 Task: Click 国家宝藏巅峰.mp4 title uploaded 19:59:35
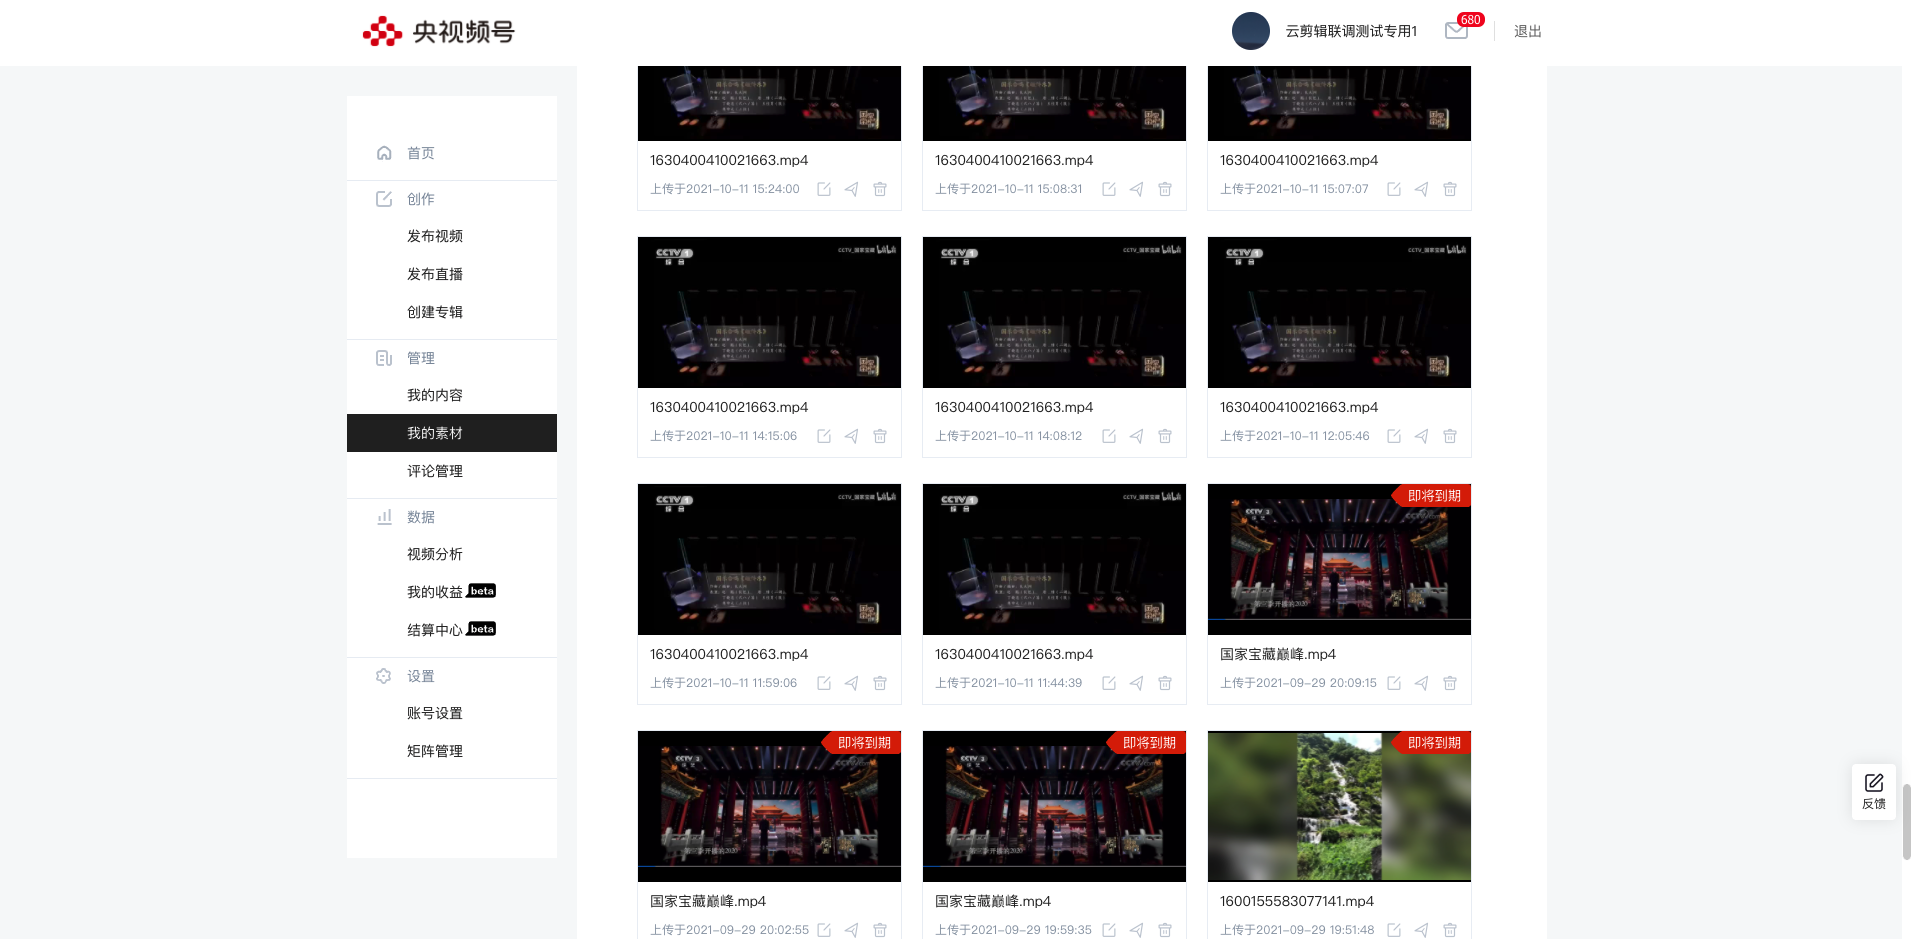point(993,901)
